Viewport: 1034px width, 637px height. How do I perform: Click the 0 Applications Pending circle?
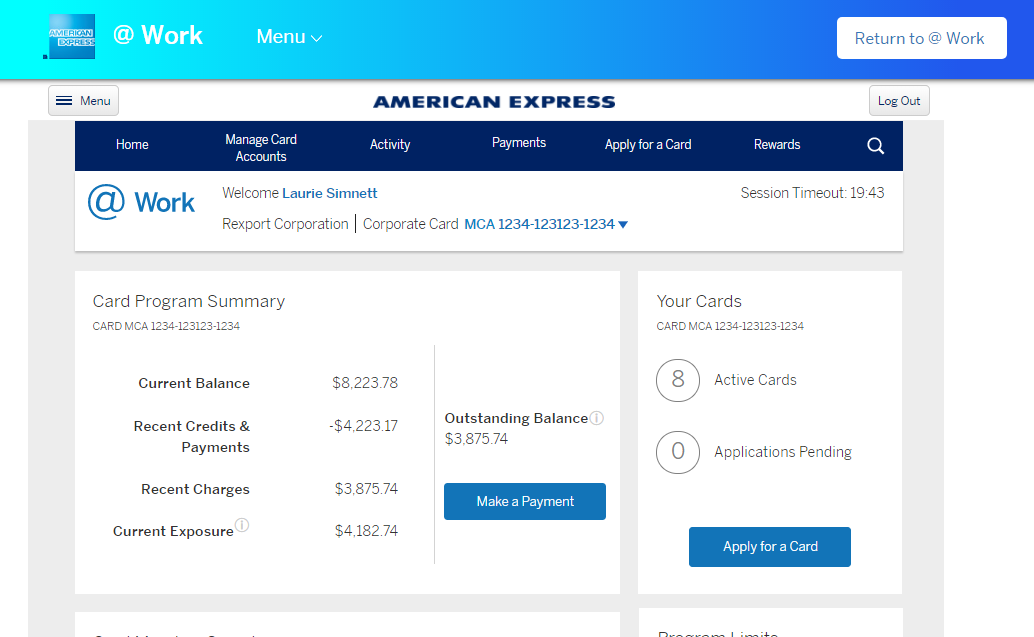(678, 452)
